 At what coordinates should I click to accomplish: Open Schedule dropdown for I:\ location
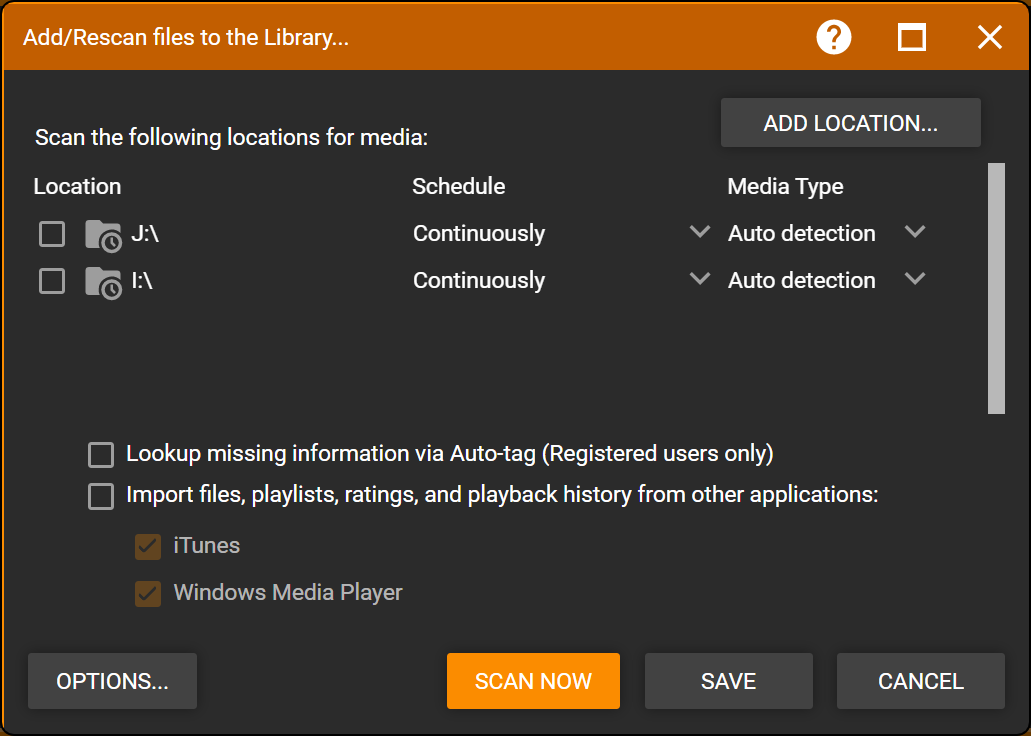click(700, 279)
